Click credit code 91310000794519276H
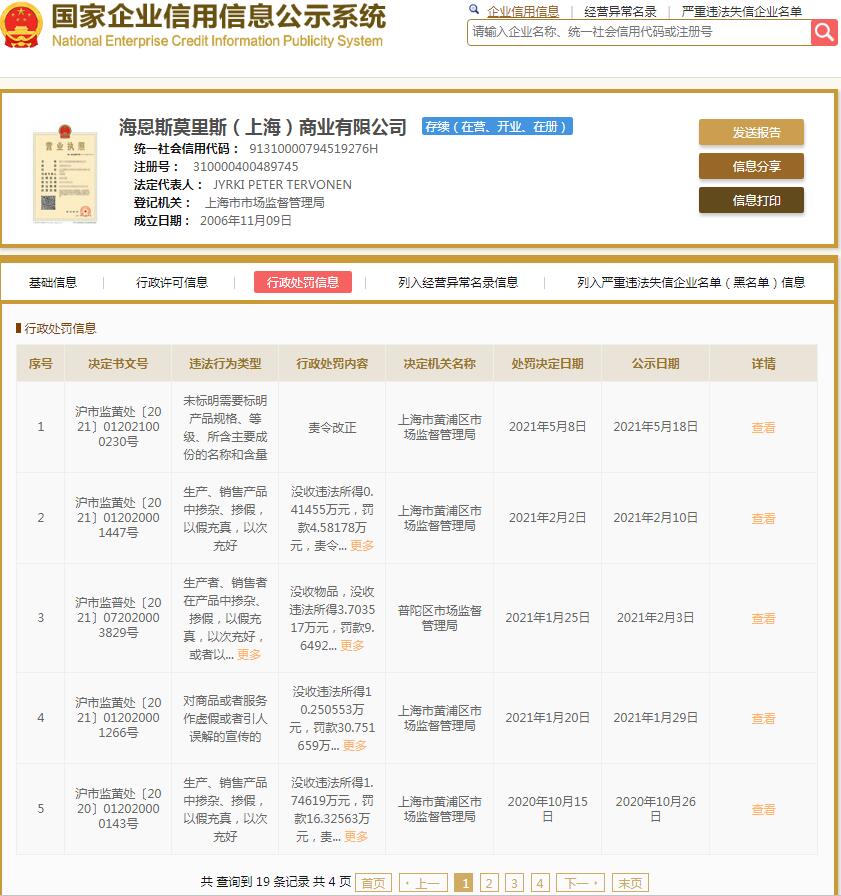841x896 pixels. click(x=314, y=149)
